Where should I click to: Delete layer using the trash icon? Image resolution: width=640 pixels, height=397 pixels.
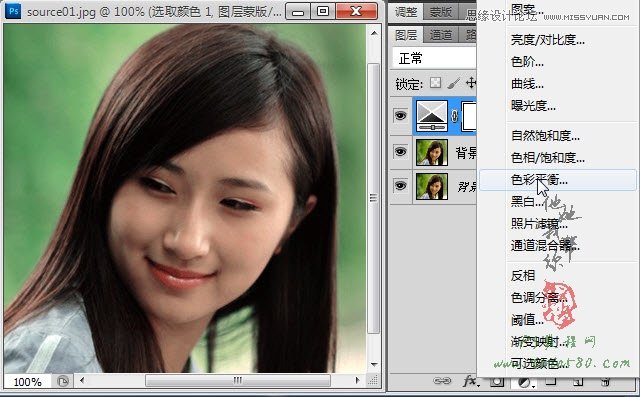(606, 381)
